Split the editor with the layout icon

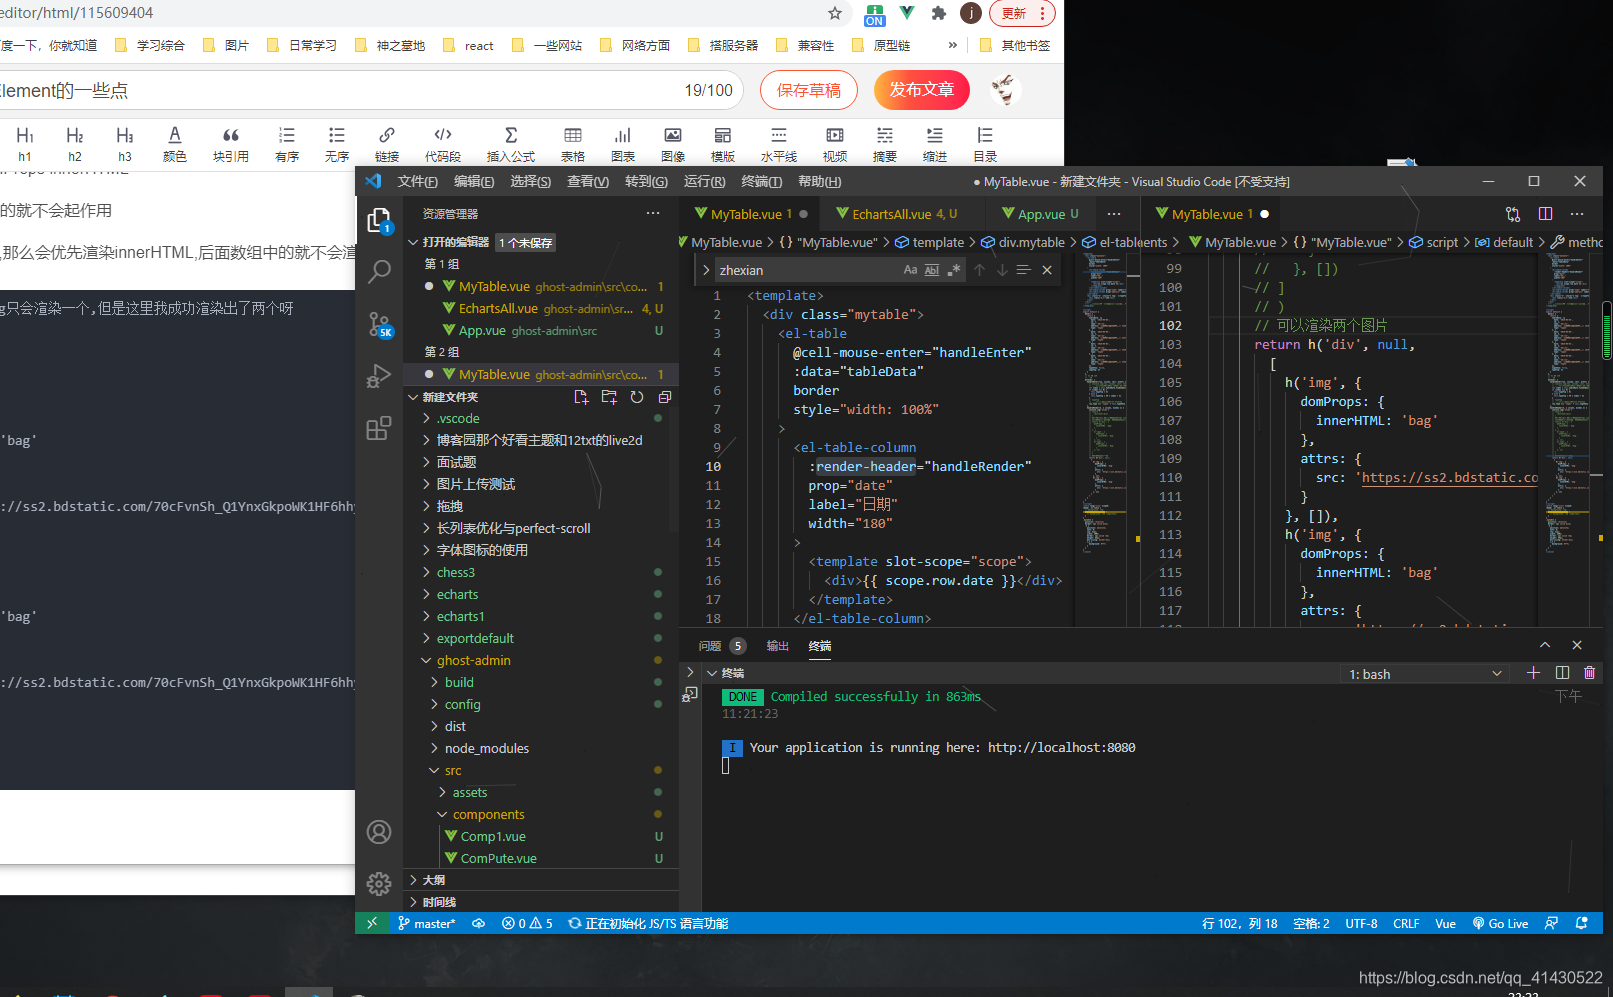tap(1545, 214)
